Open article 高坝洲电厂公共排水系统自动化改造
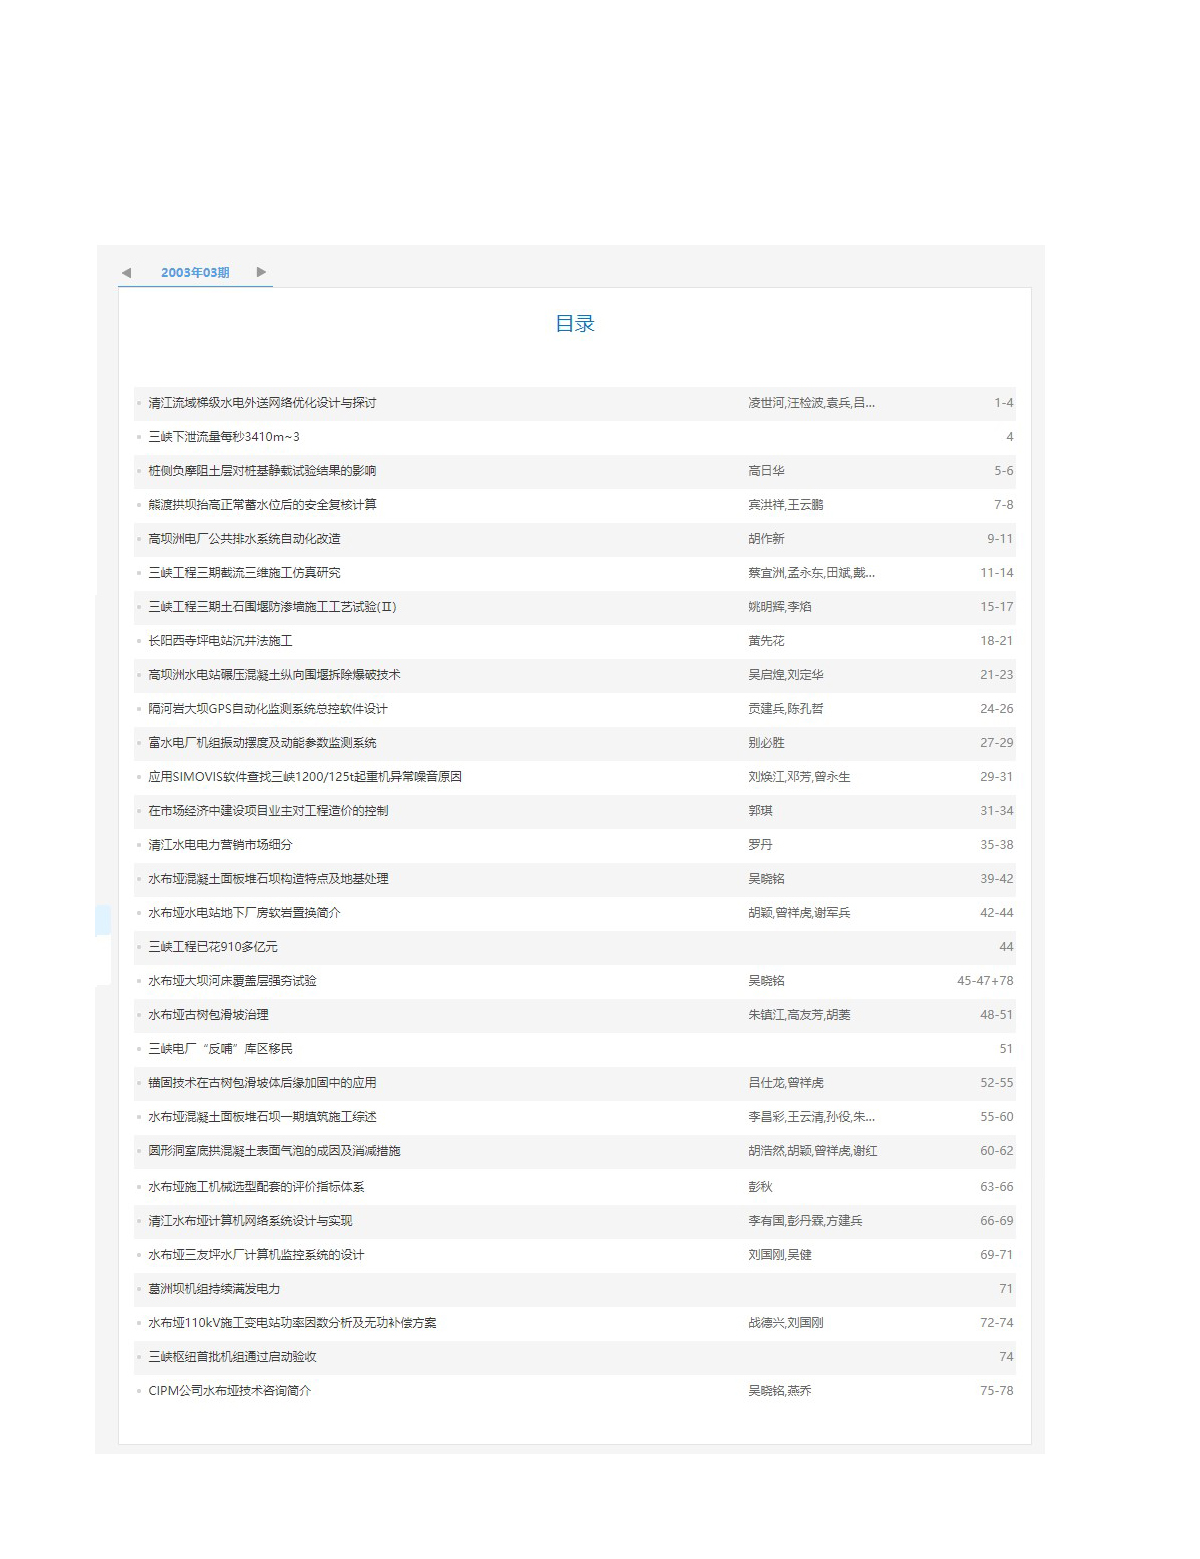The width and height of the screenshot is (1200, 1559). click(244, 539)
